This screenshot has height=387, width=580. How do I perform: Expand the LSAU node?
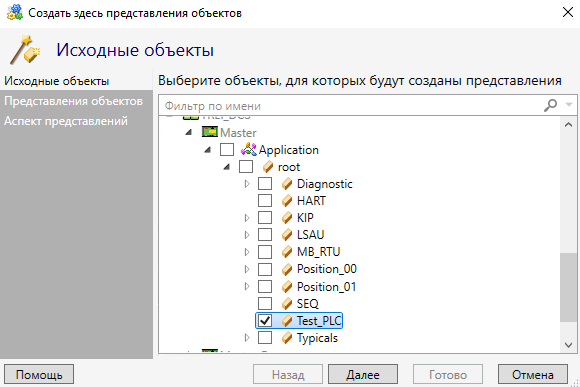tap(247, 235)
